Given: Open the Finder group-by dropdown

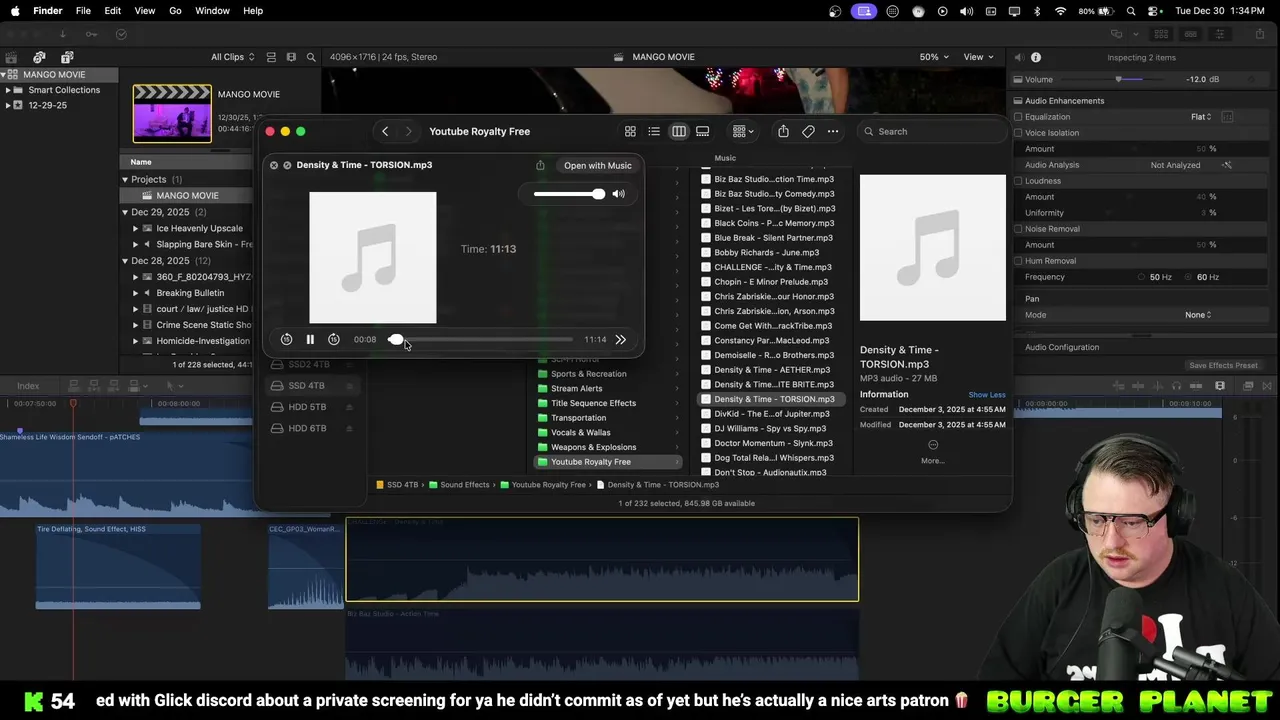Looking at the screenshot, I should (x=743, y=131).
